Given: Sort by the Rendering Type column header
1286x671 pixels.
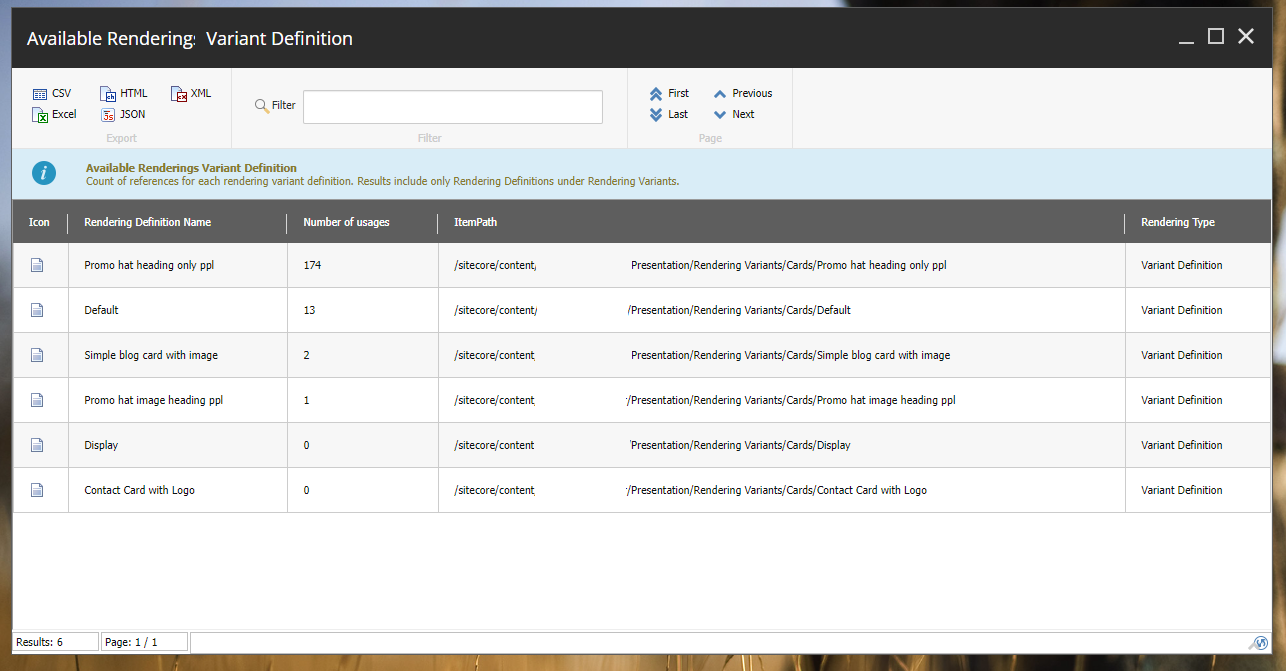Looking at the screenshot, I should [x=1178, y=222].
